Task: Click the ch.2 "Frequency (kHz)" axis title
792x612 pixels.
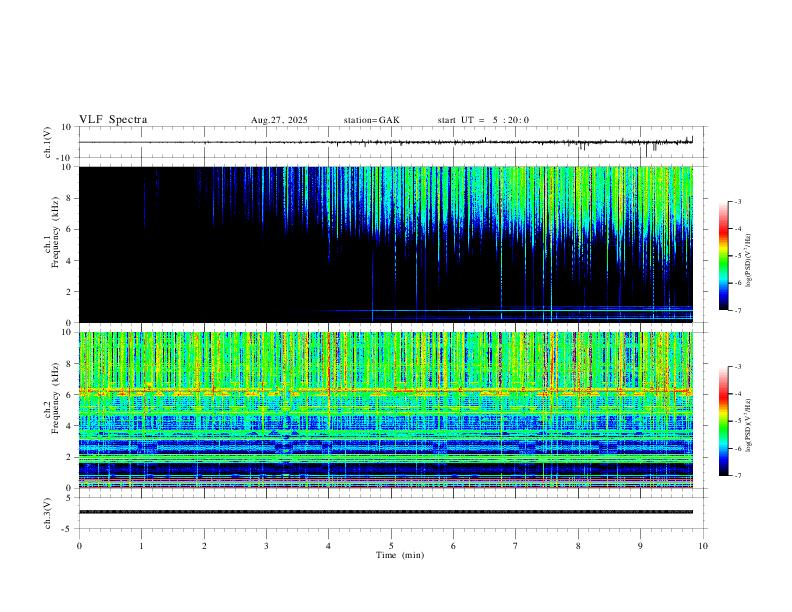Action: pyautogui.click(x=56, y=398)
